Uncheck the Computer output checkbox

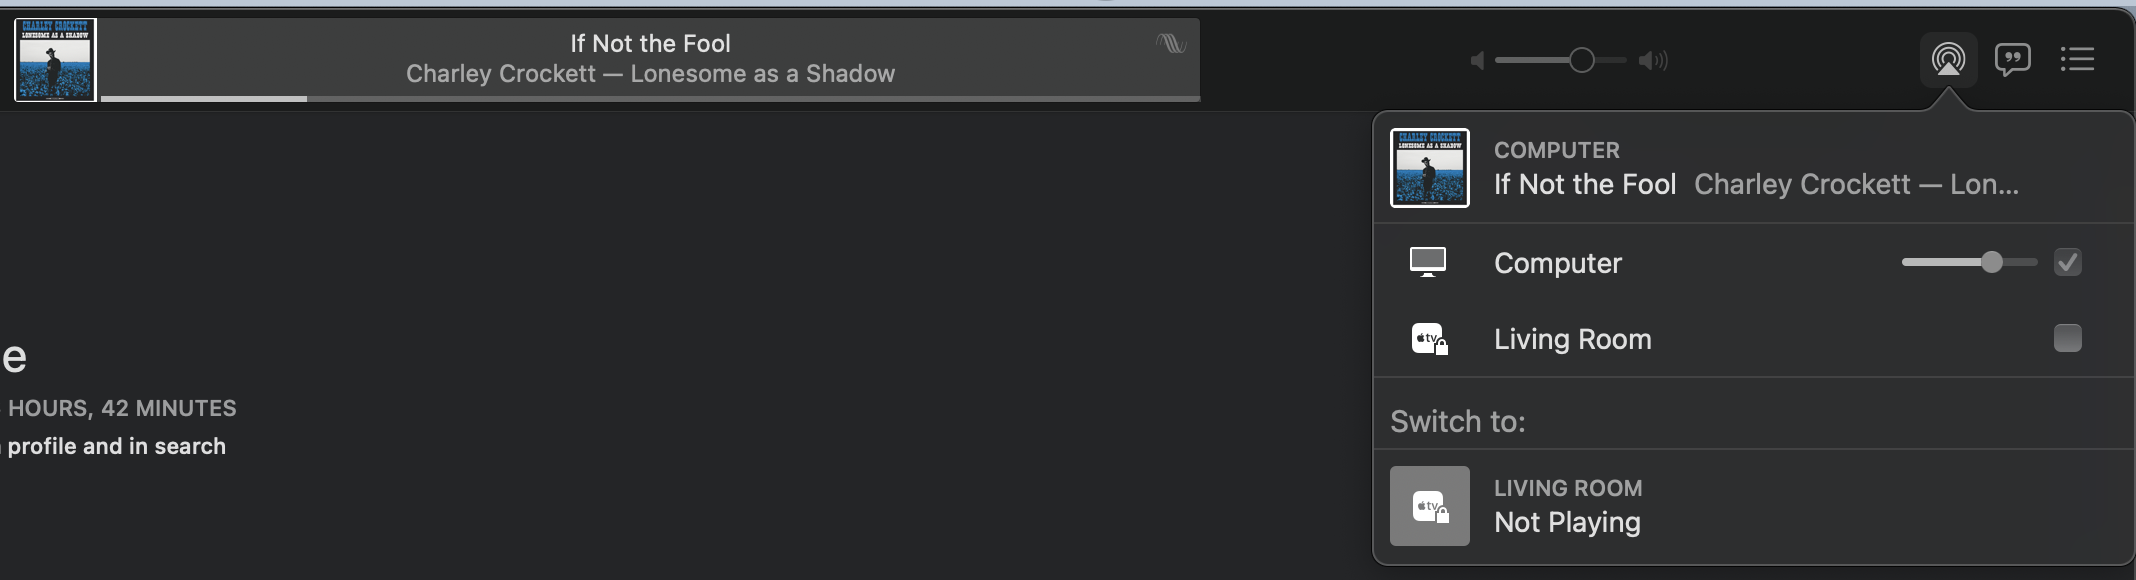click(x=2067, y=262)
